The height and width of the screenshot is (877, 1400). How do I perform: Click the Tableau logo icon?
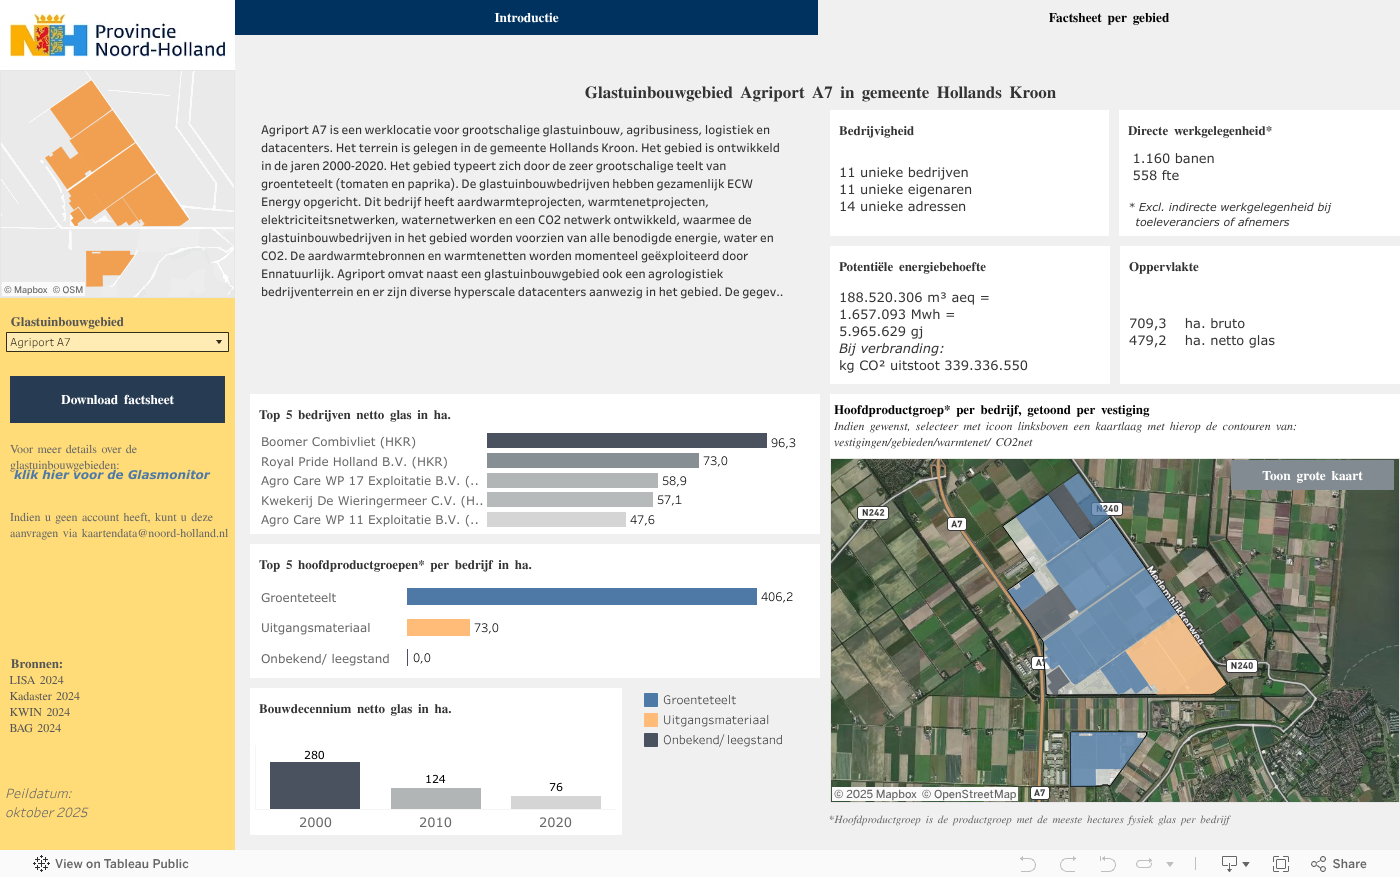pyautogui.click(x=41, y=864)
